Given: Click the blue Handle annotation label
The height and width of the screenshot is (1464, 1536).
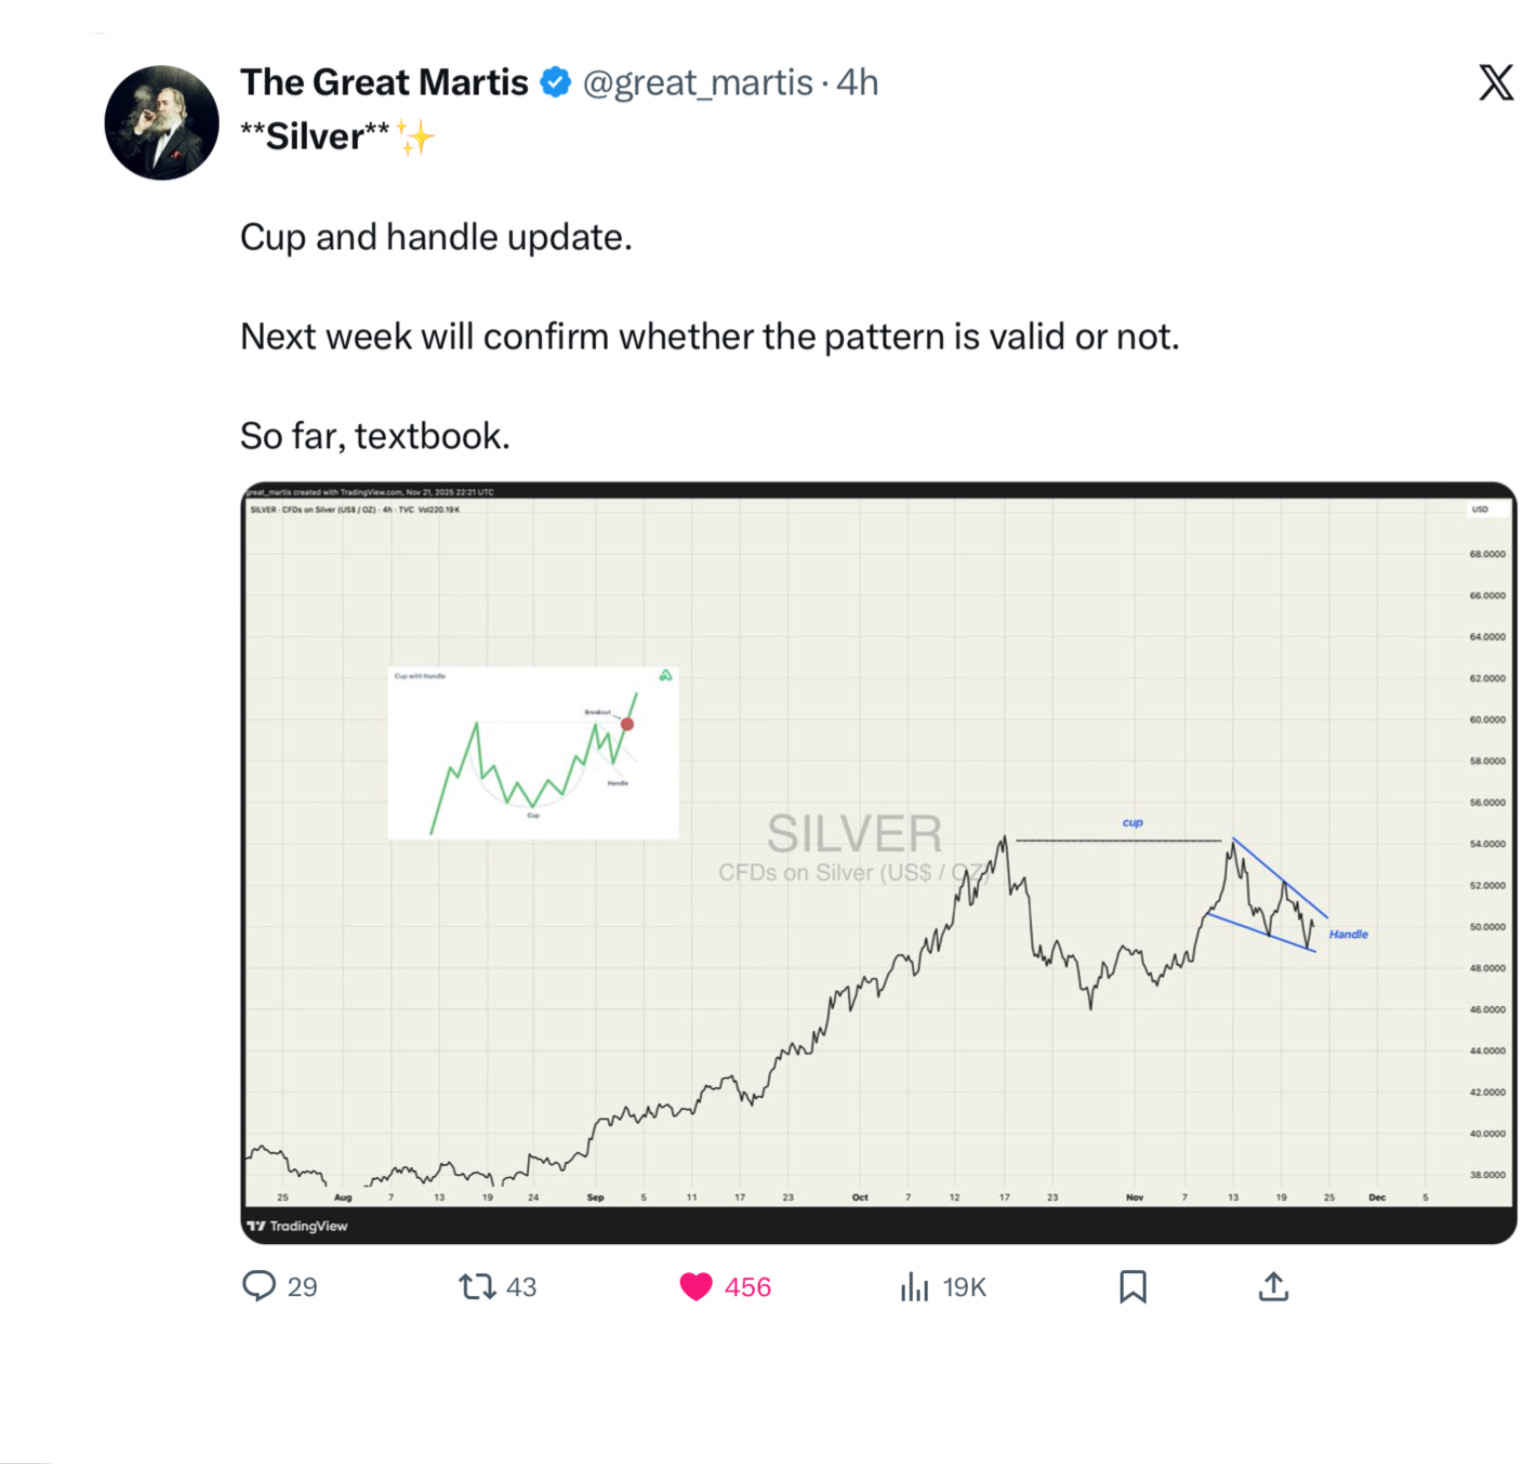Looking at the screenshot, I should (1348, 934).
